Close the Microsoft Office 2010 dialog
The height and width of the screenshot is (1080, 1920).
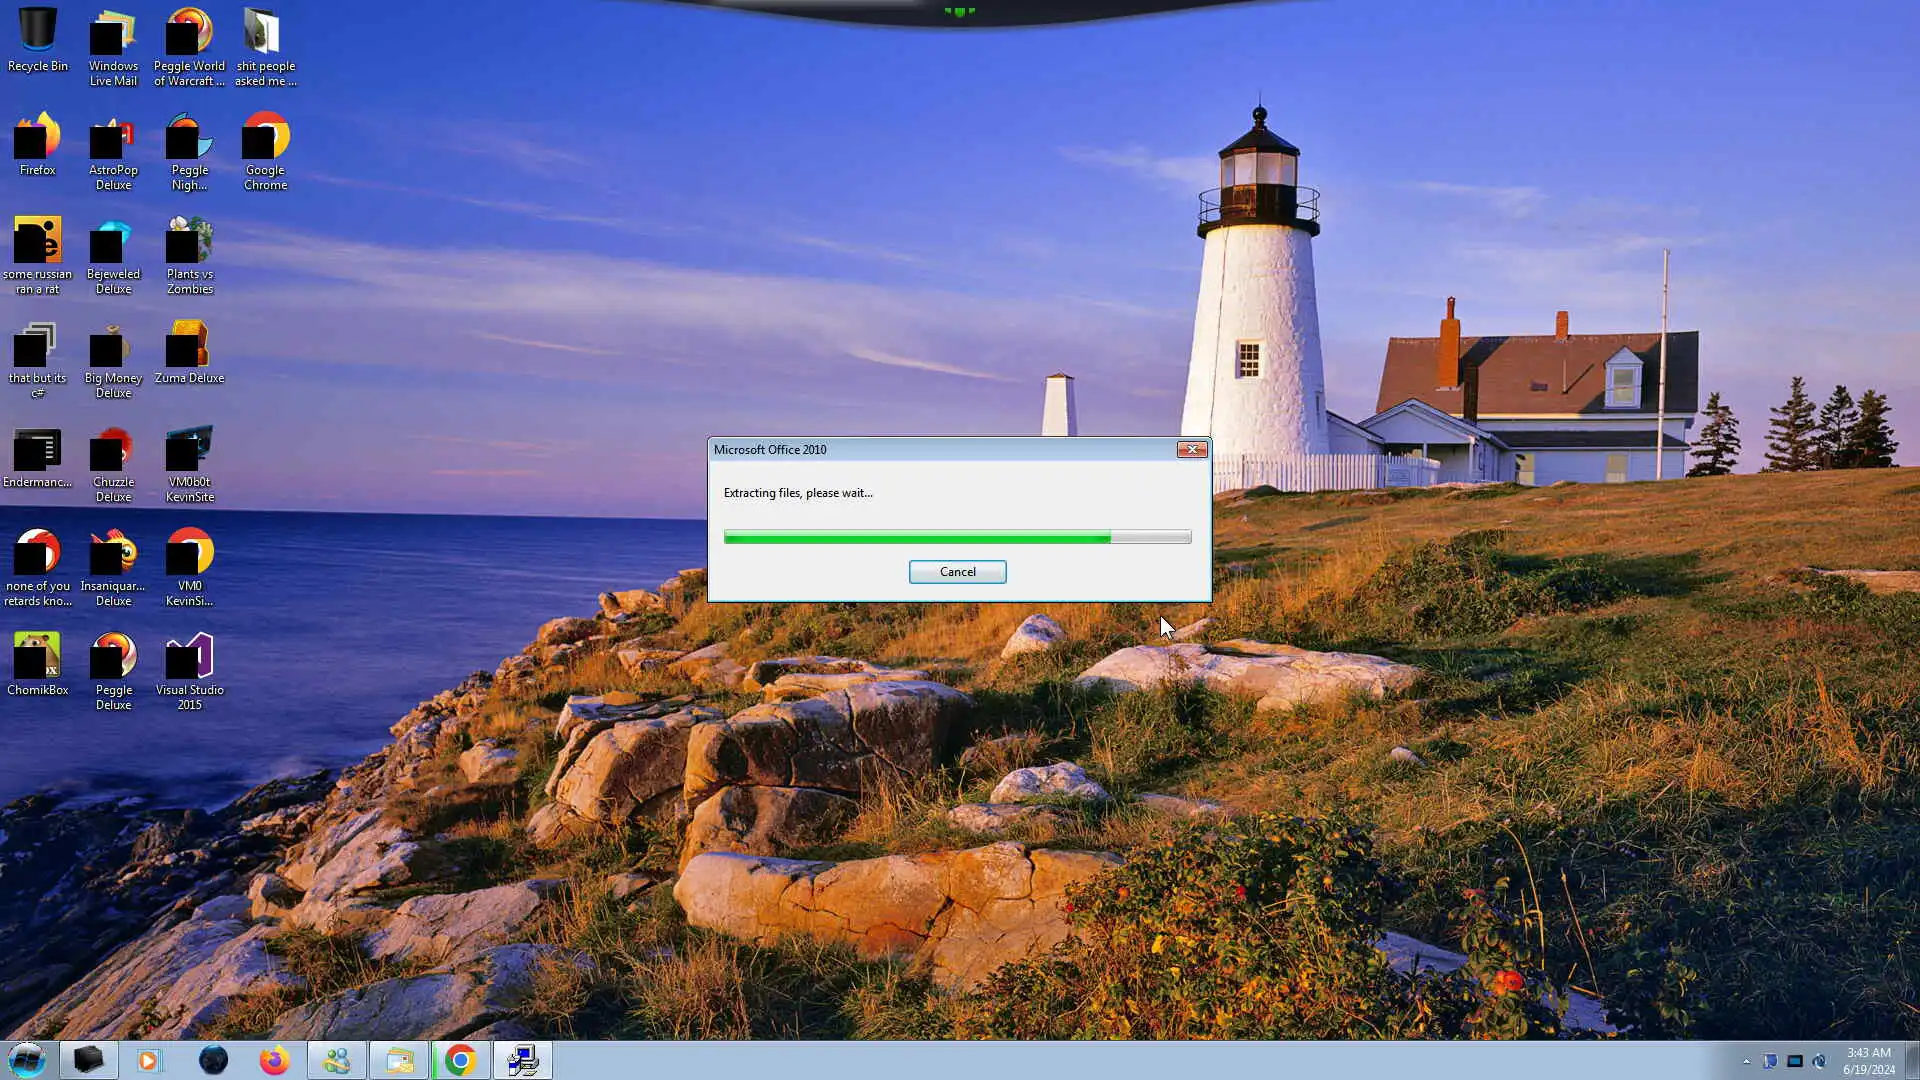[1191, 450]
